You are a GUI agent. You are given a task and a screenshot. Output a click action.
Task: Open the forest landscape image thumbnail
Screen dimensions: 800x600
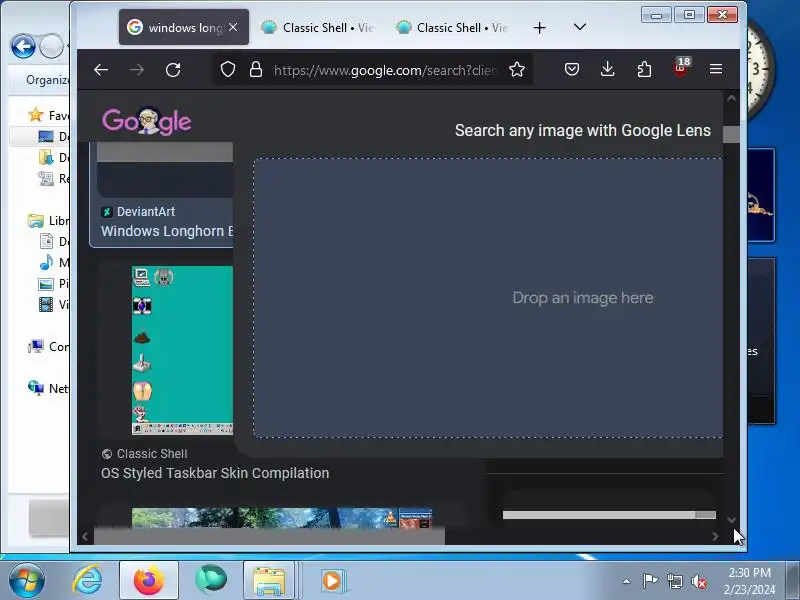tap(282, 517)
